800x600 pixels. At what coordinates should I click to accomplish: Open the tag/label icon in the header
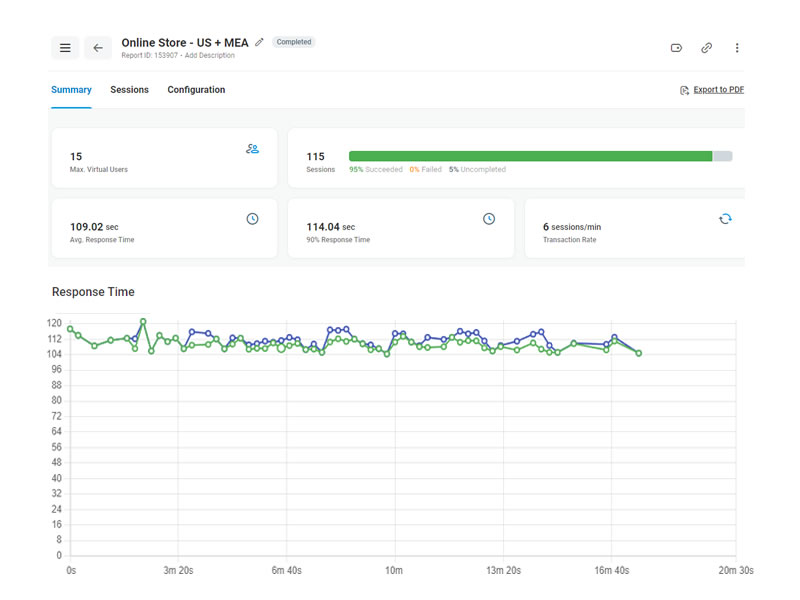click(675, 47)
